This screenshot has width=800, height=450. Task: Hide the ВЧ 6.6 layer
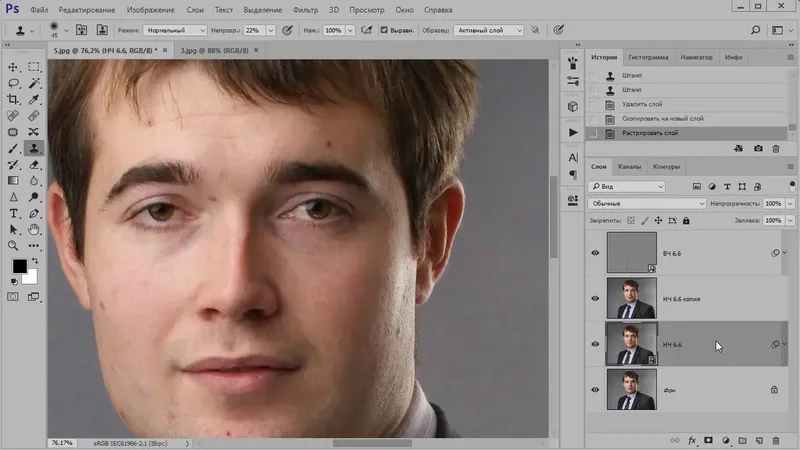595,253
